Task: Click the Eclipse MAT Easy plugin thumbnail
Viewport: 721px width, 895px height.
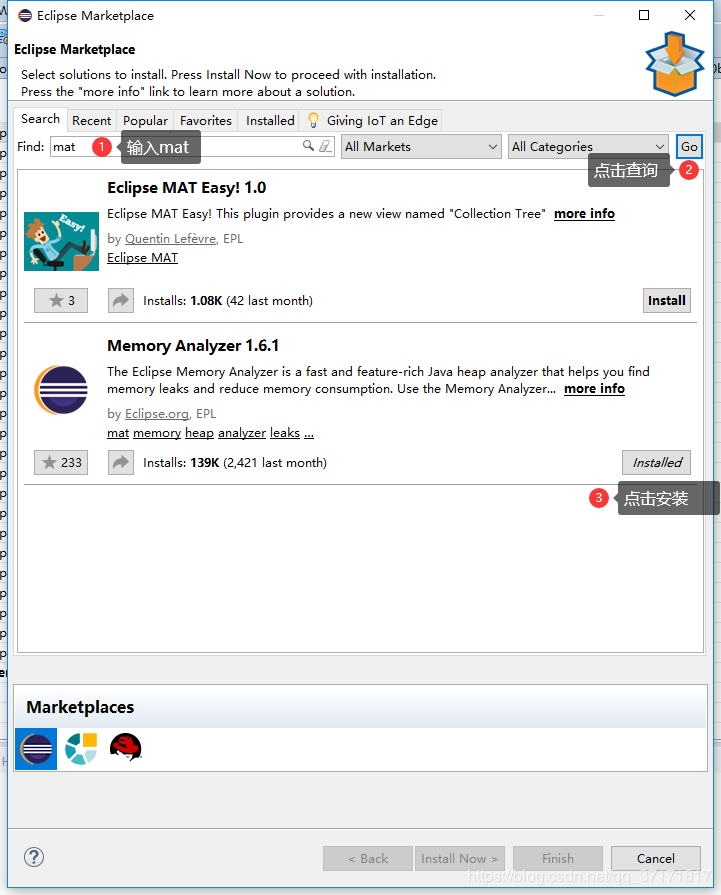Action: pyautogui.click(x=61, y=241)
